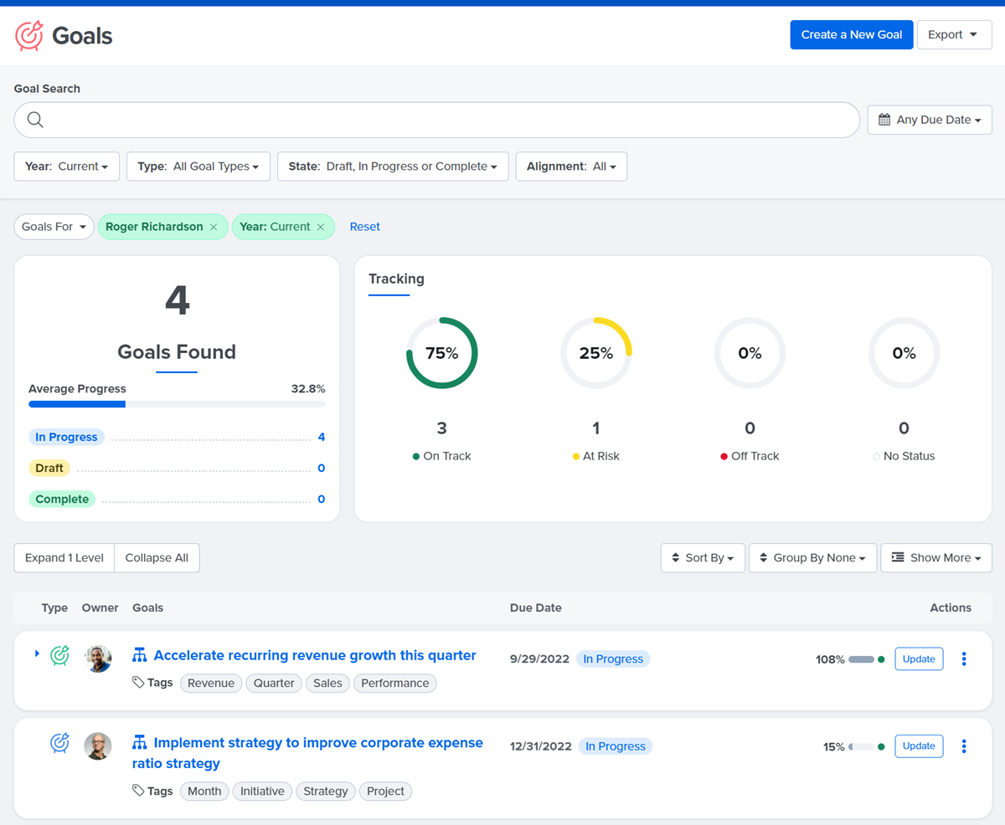Open the Export menu

point(954,35)
